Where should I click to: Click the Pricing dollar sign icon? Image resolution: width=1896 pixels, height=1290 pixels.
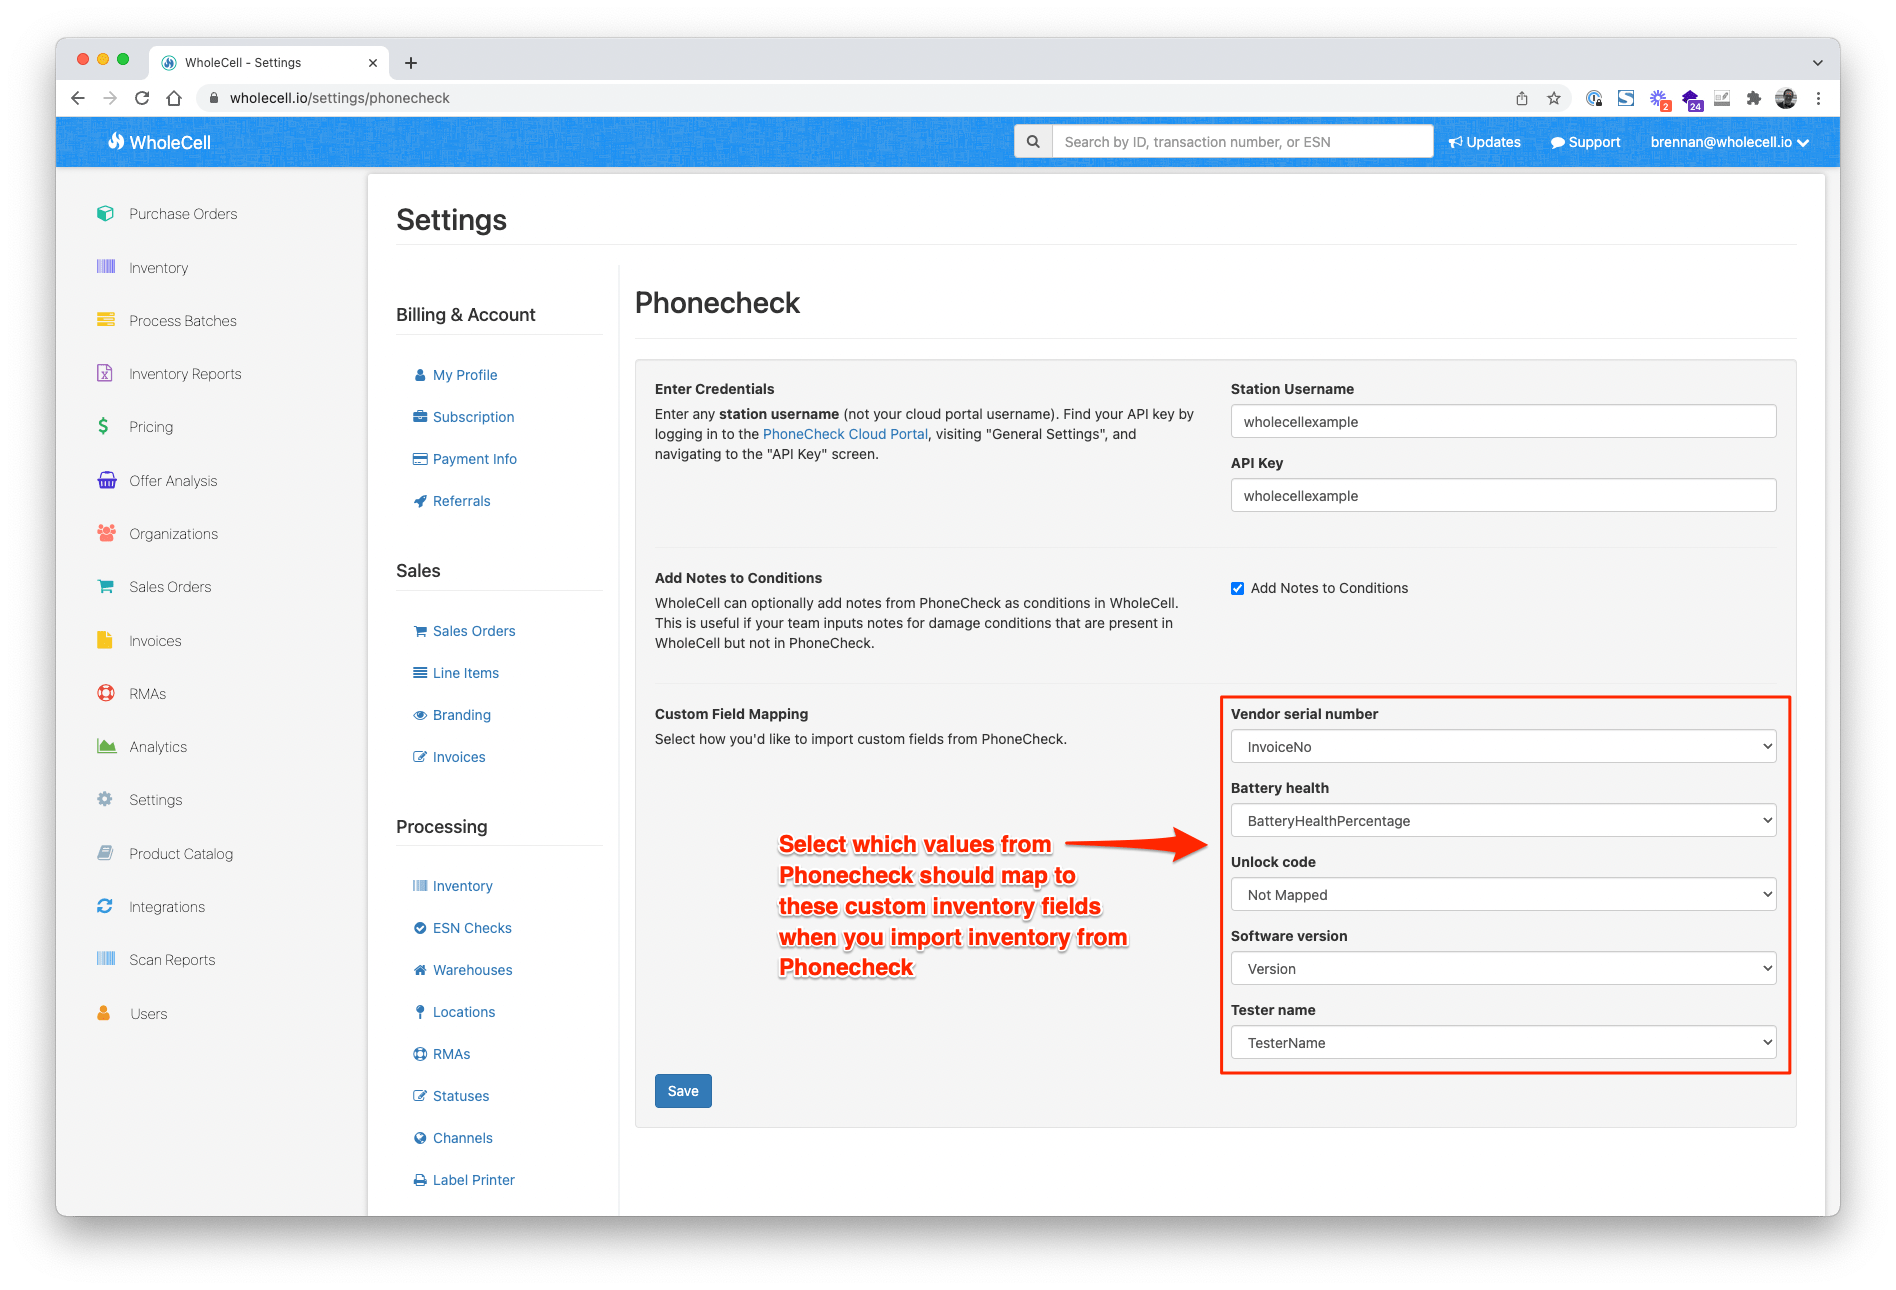pyautogui.click(x=103, y=426)
